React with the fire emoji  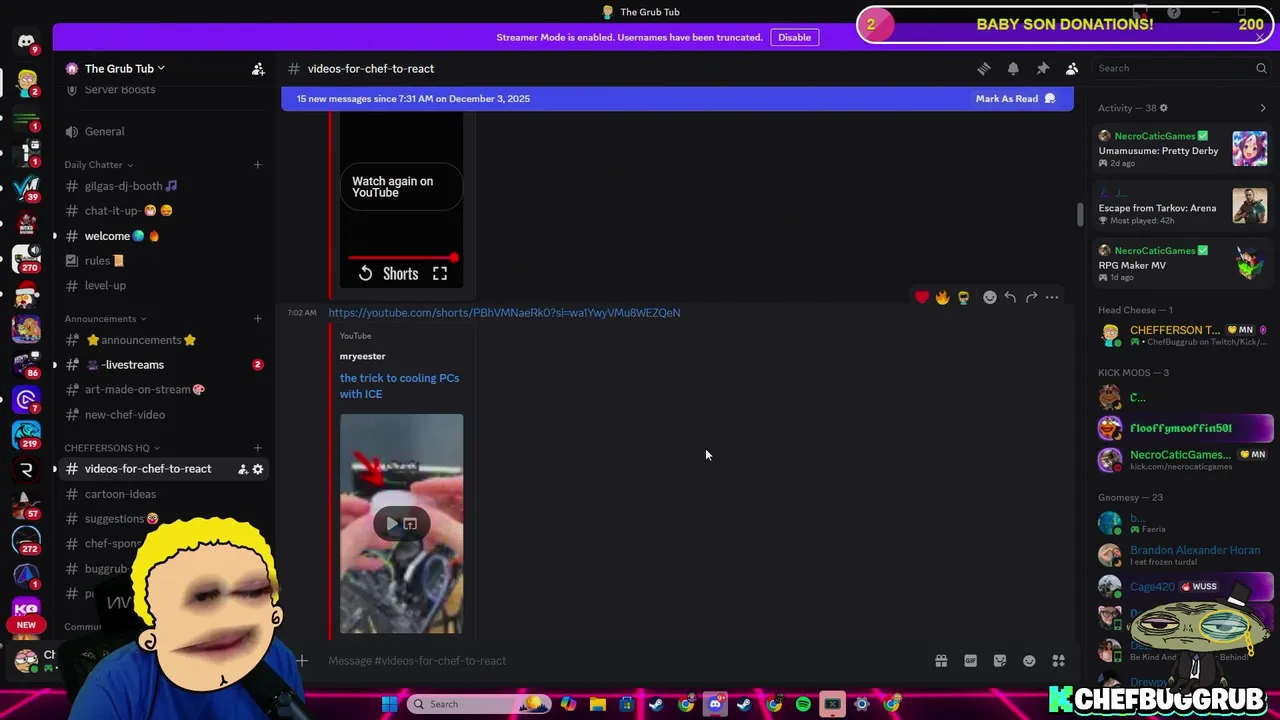942,297
